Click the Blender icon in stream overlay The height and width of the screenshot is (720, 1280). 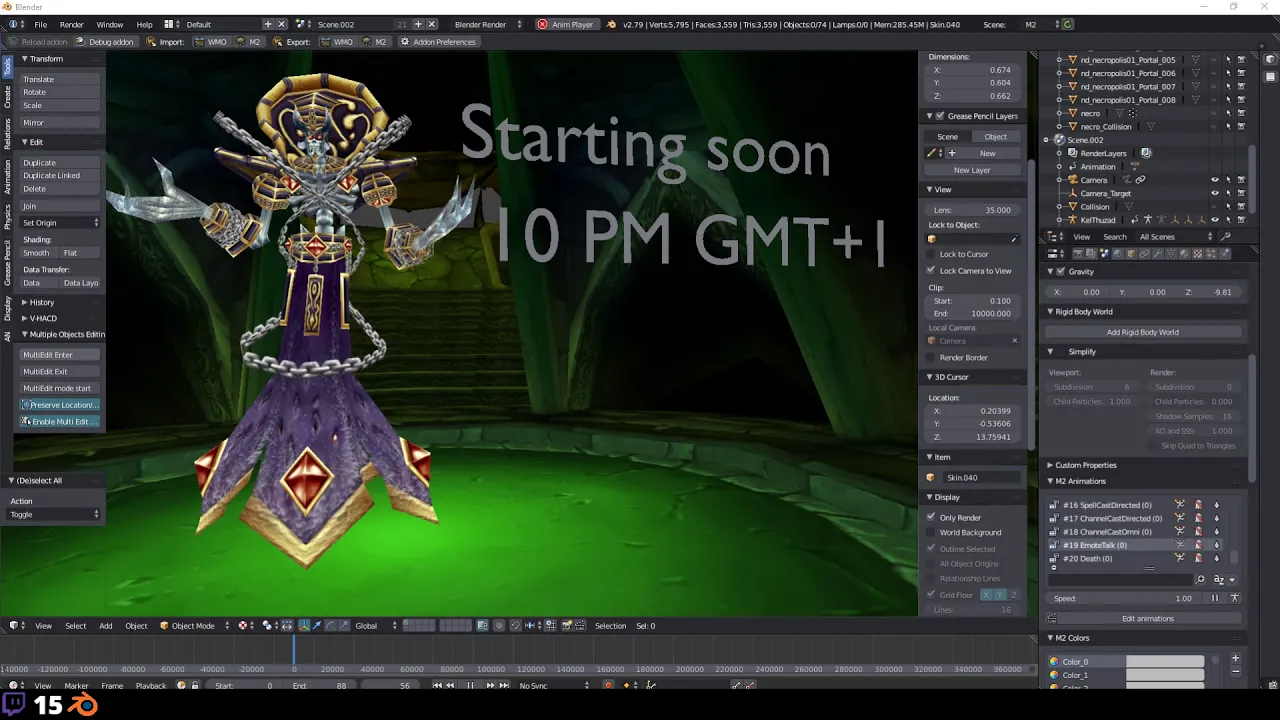[x=83, y=705]
